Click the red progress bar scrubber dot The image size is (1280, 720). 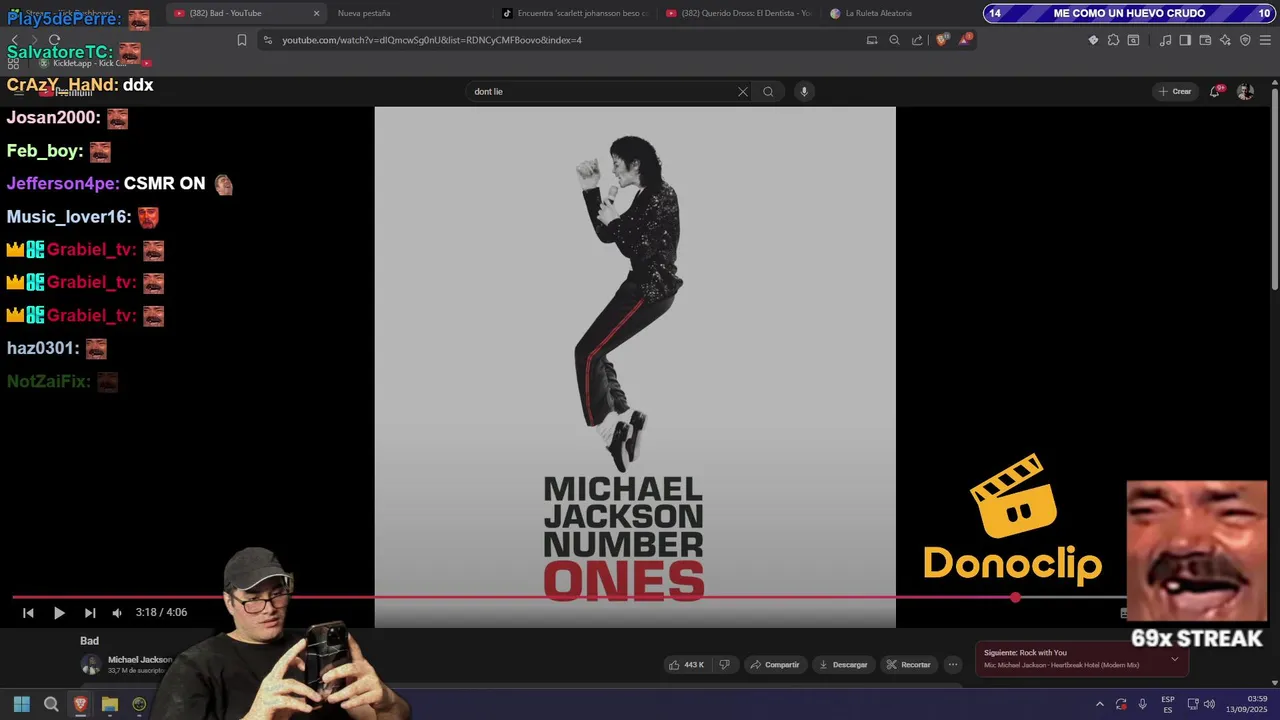click(x=1015, y=597)
